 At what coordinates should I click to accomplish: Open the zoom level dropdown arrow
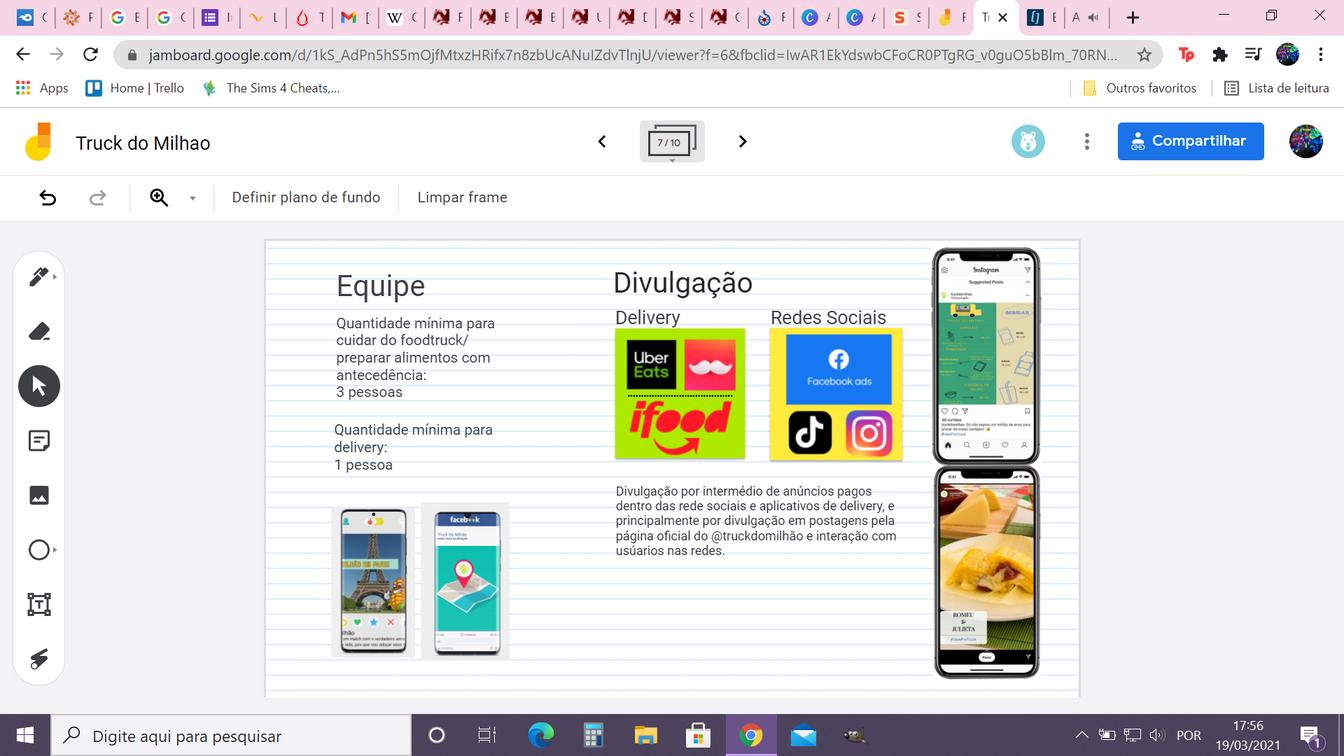tap(192, 198)
